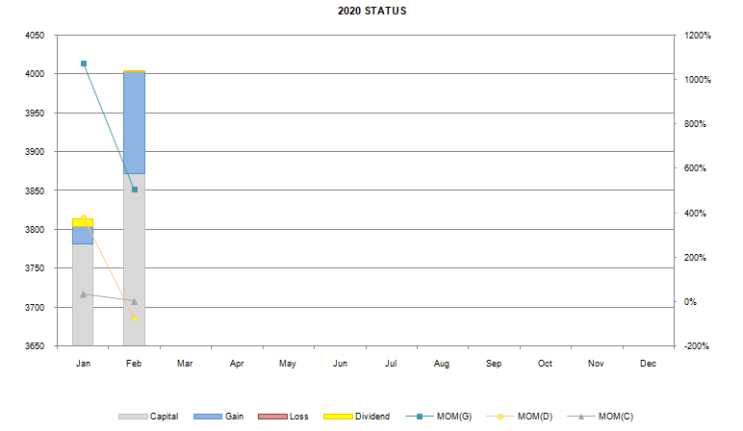Click the Capital legend gray swatch

point(133,417)
